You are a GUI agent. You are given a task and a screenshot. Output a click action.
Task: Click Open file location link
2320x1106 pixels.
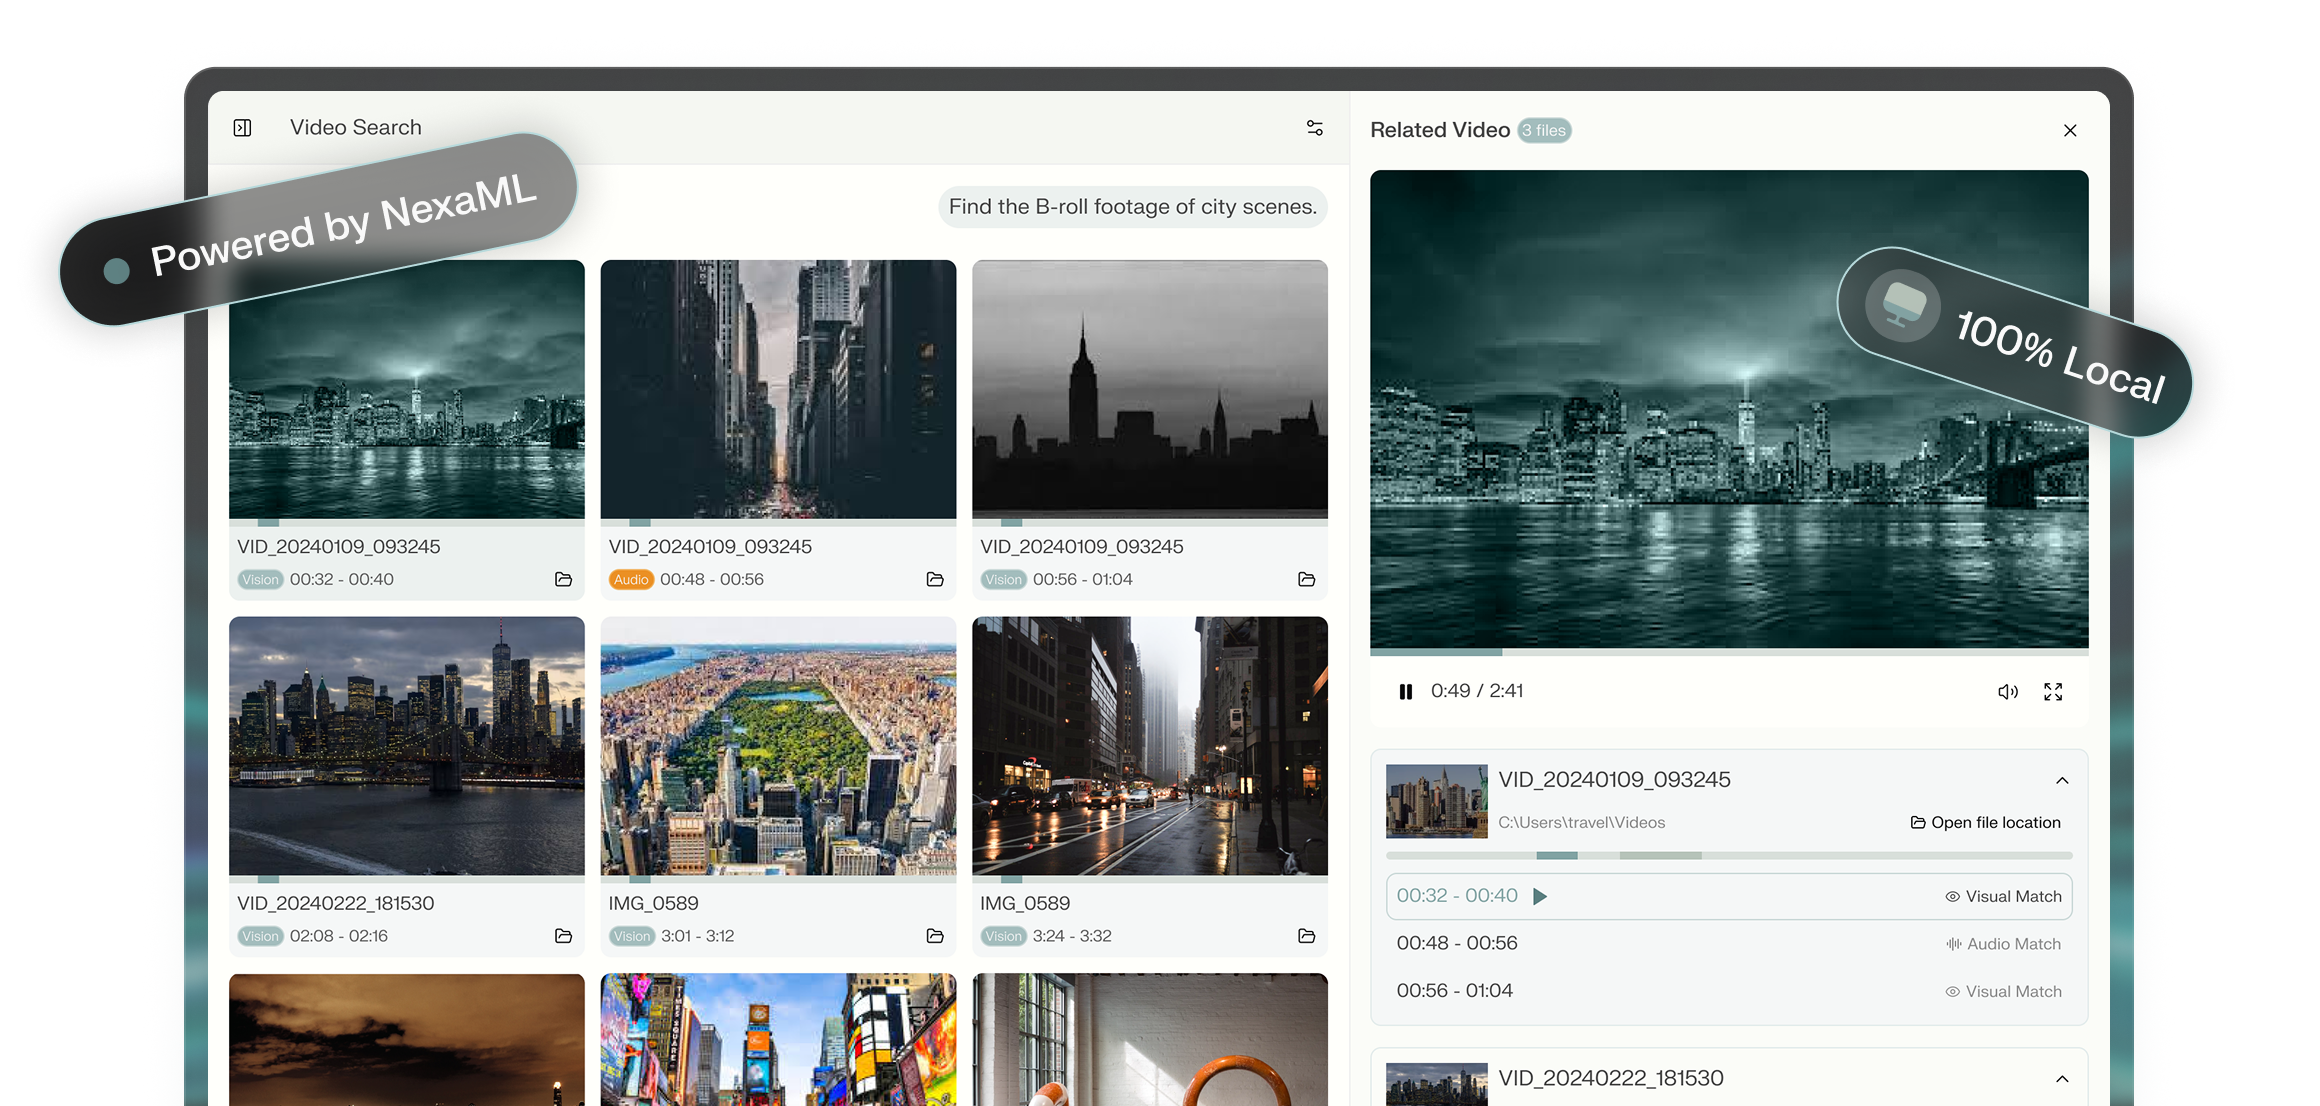1986,823
